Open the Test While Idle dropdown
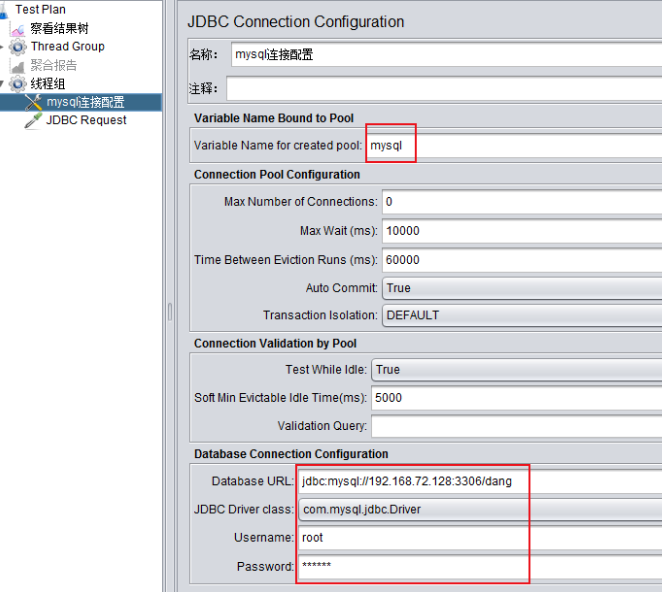This screenshot has height=592, width=662. (517, 370)
